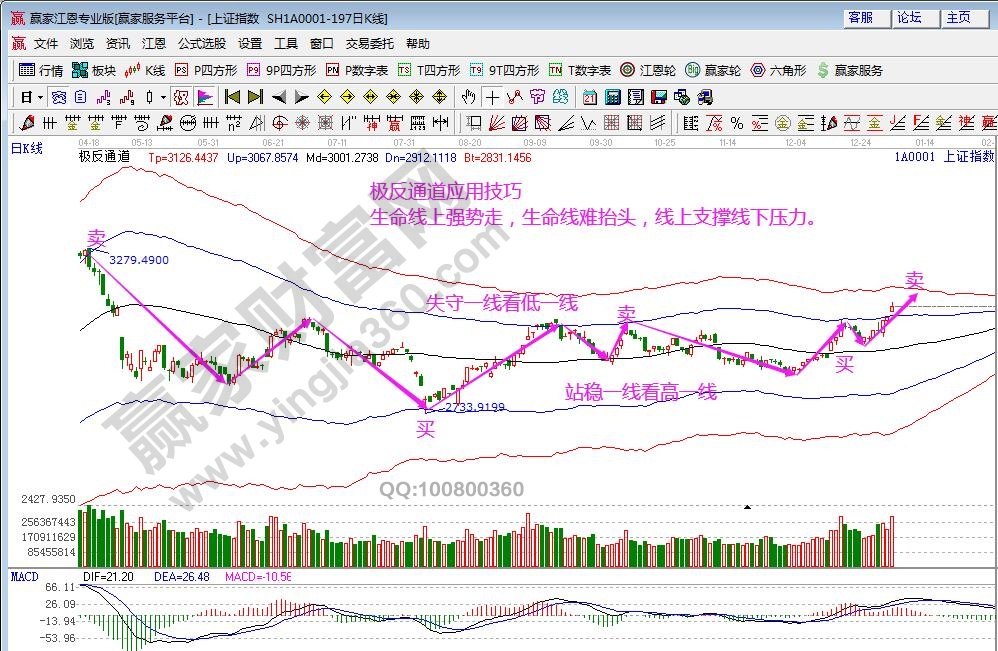998x651 pixels.
Task: Toggle the telephone icon next to period dropdown
Action: tap(58, 97)
